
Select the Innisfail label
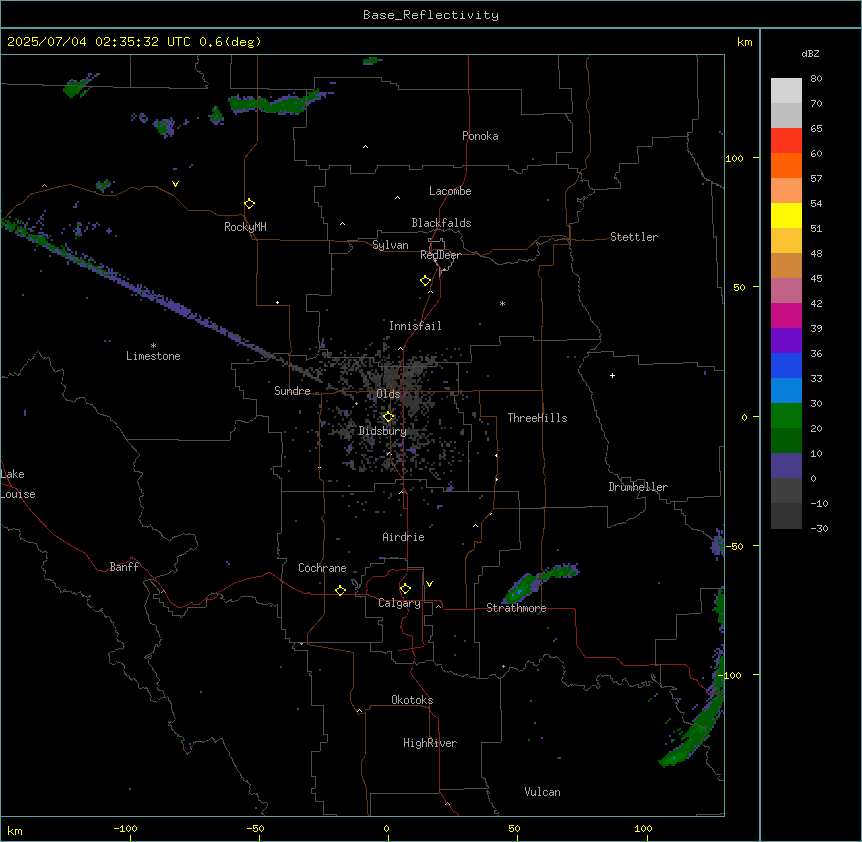[415, 326]
